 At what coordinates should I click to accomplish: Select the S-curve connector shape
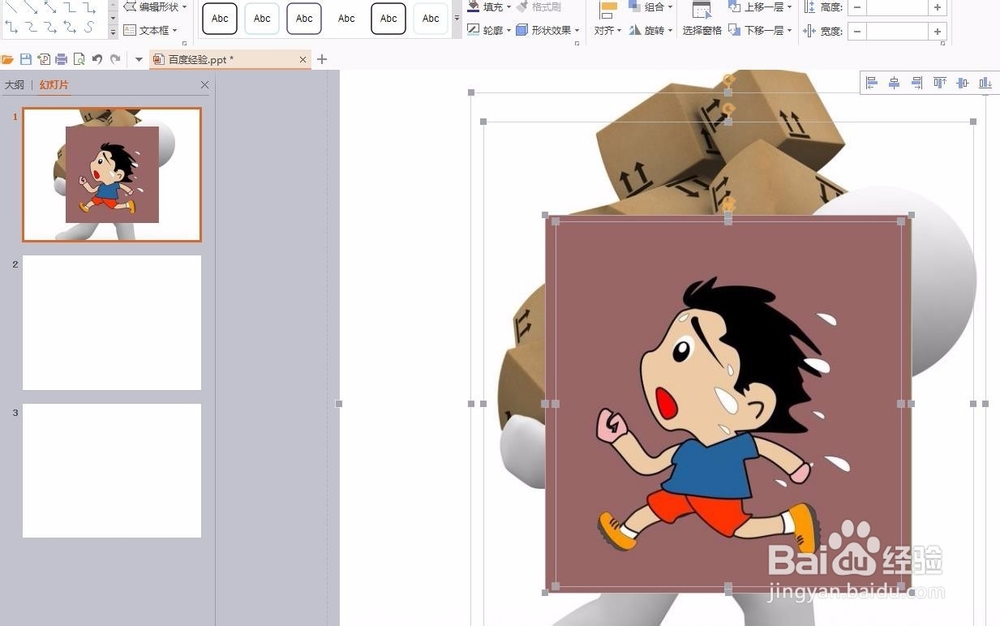click(x=89, y=27)
